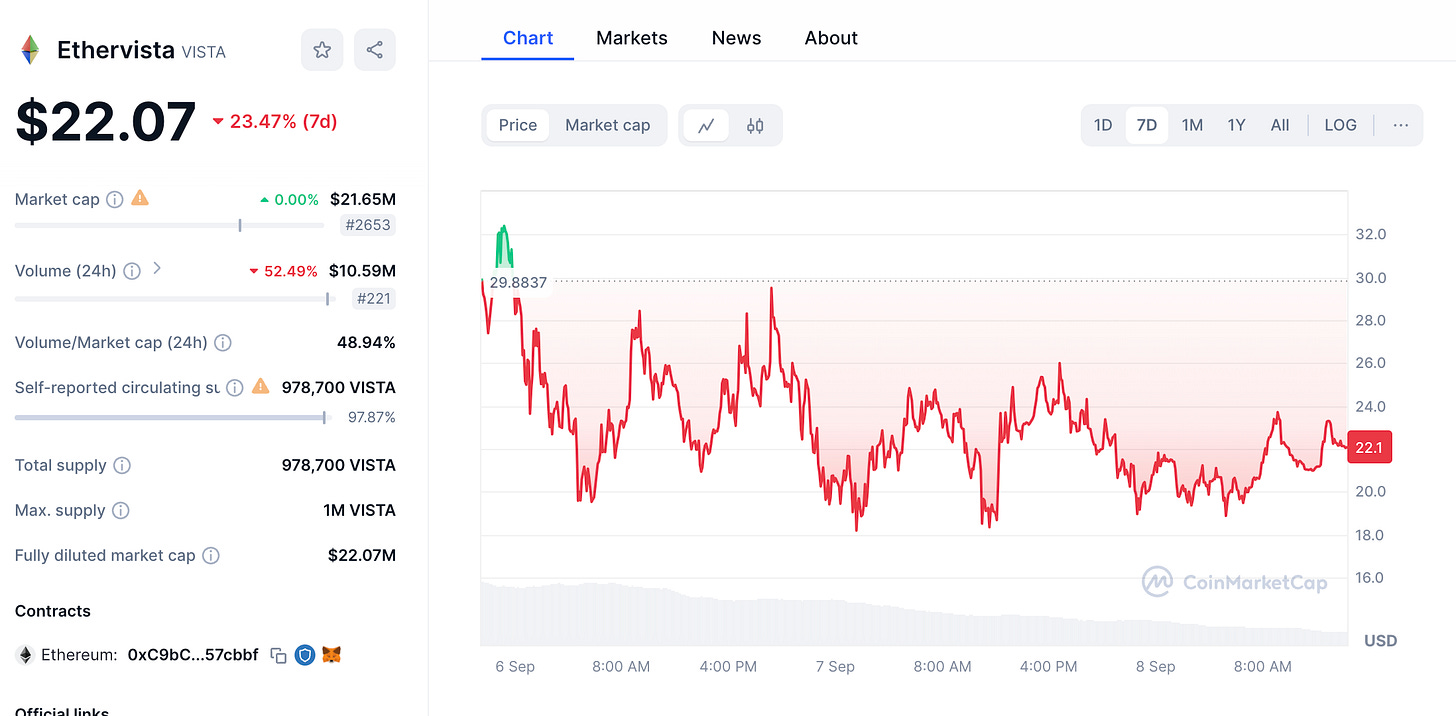The width and height of the screenshot is (1456, 716).
Task: Click the $10.59M volume value
Action: (362, 271)
